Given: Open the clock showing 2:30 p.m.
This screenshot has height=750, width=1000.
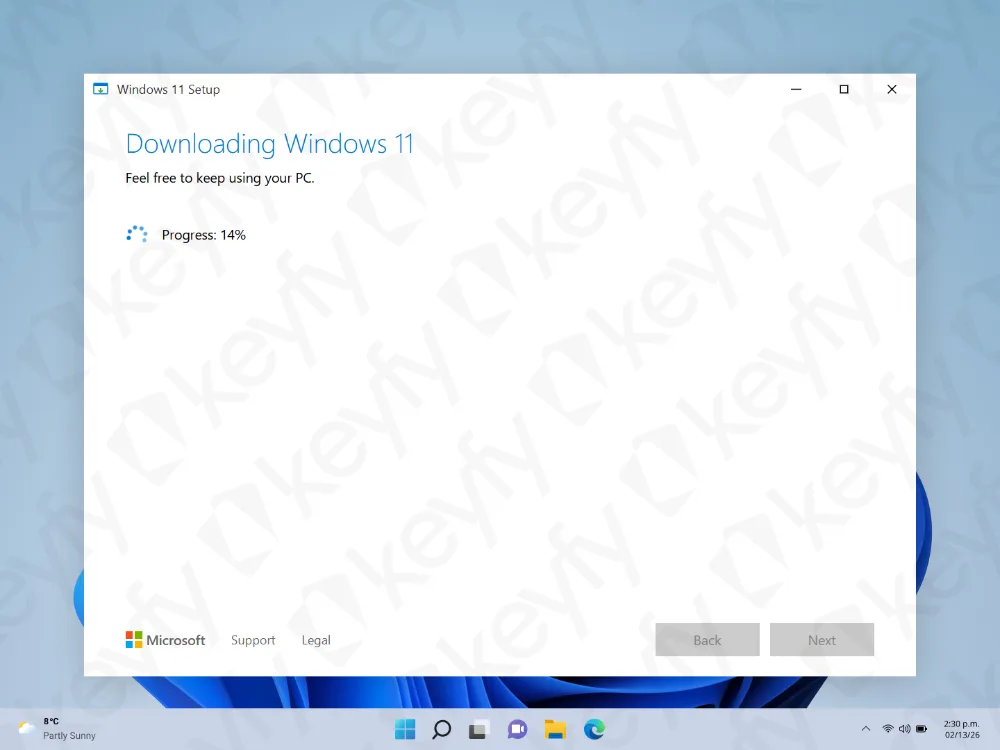Looking at the screenshot, I should [962, 729].
